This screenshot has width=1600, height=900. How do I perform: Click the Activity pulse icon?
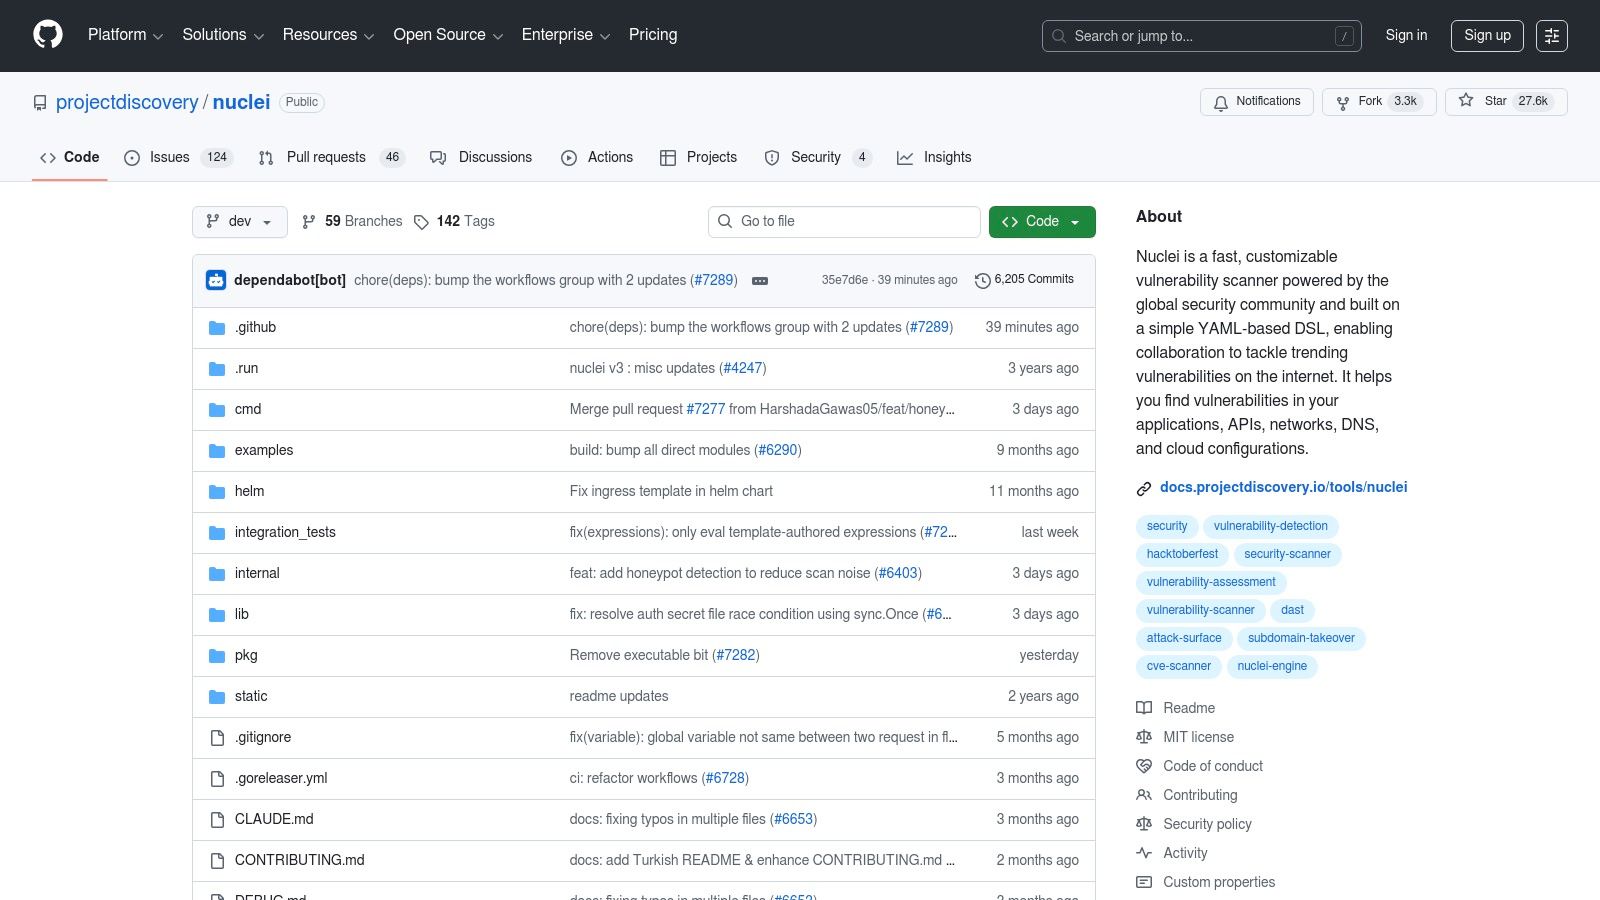point(1144,853)
